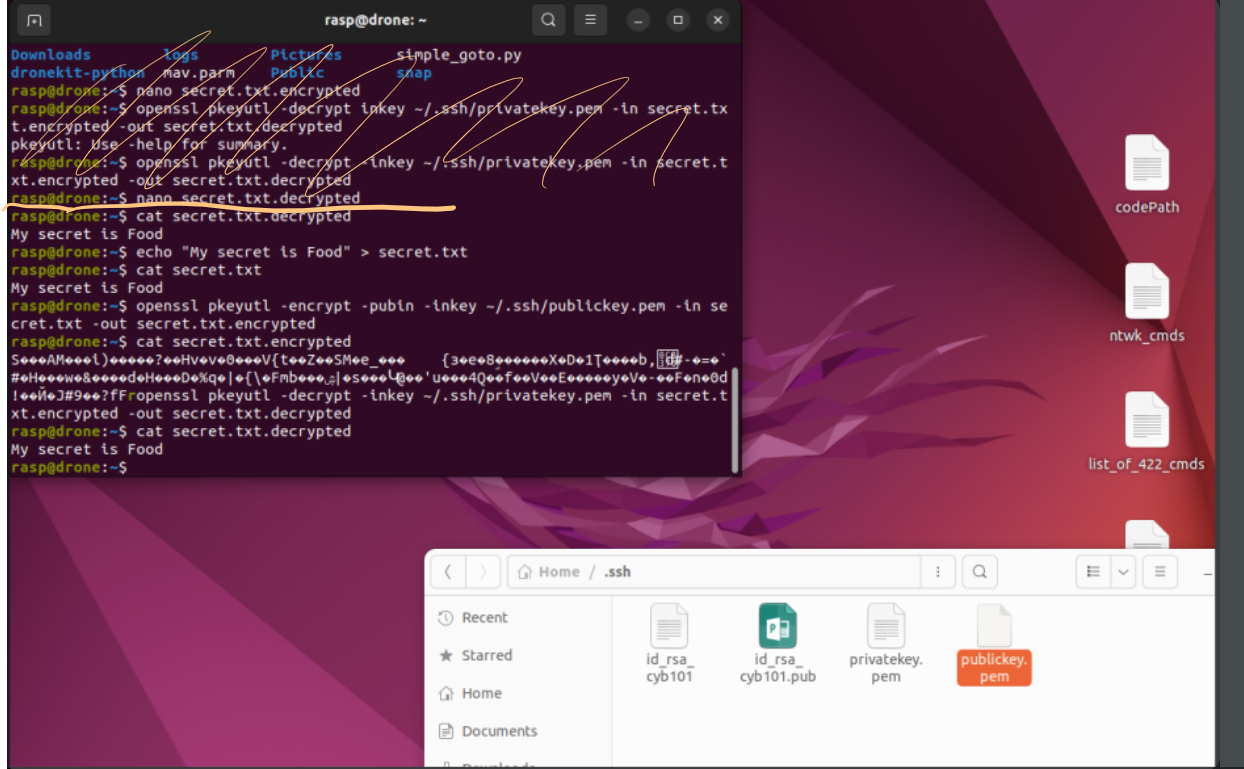Screen dimensions: 1244x769
Task: Select the privatekey.pem file
Action: coord(885,643)
